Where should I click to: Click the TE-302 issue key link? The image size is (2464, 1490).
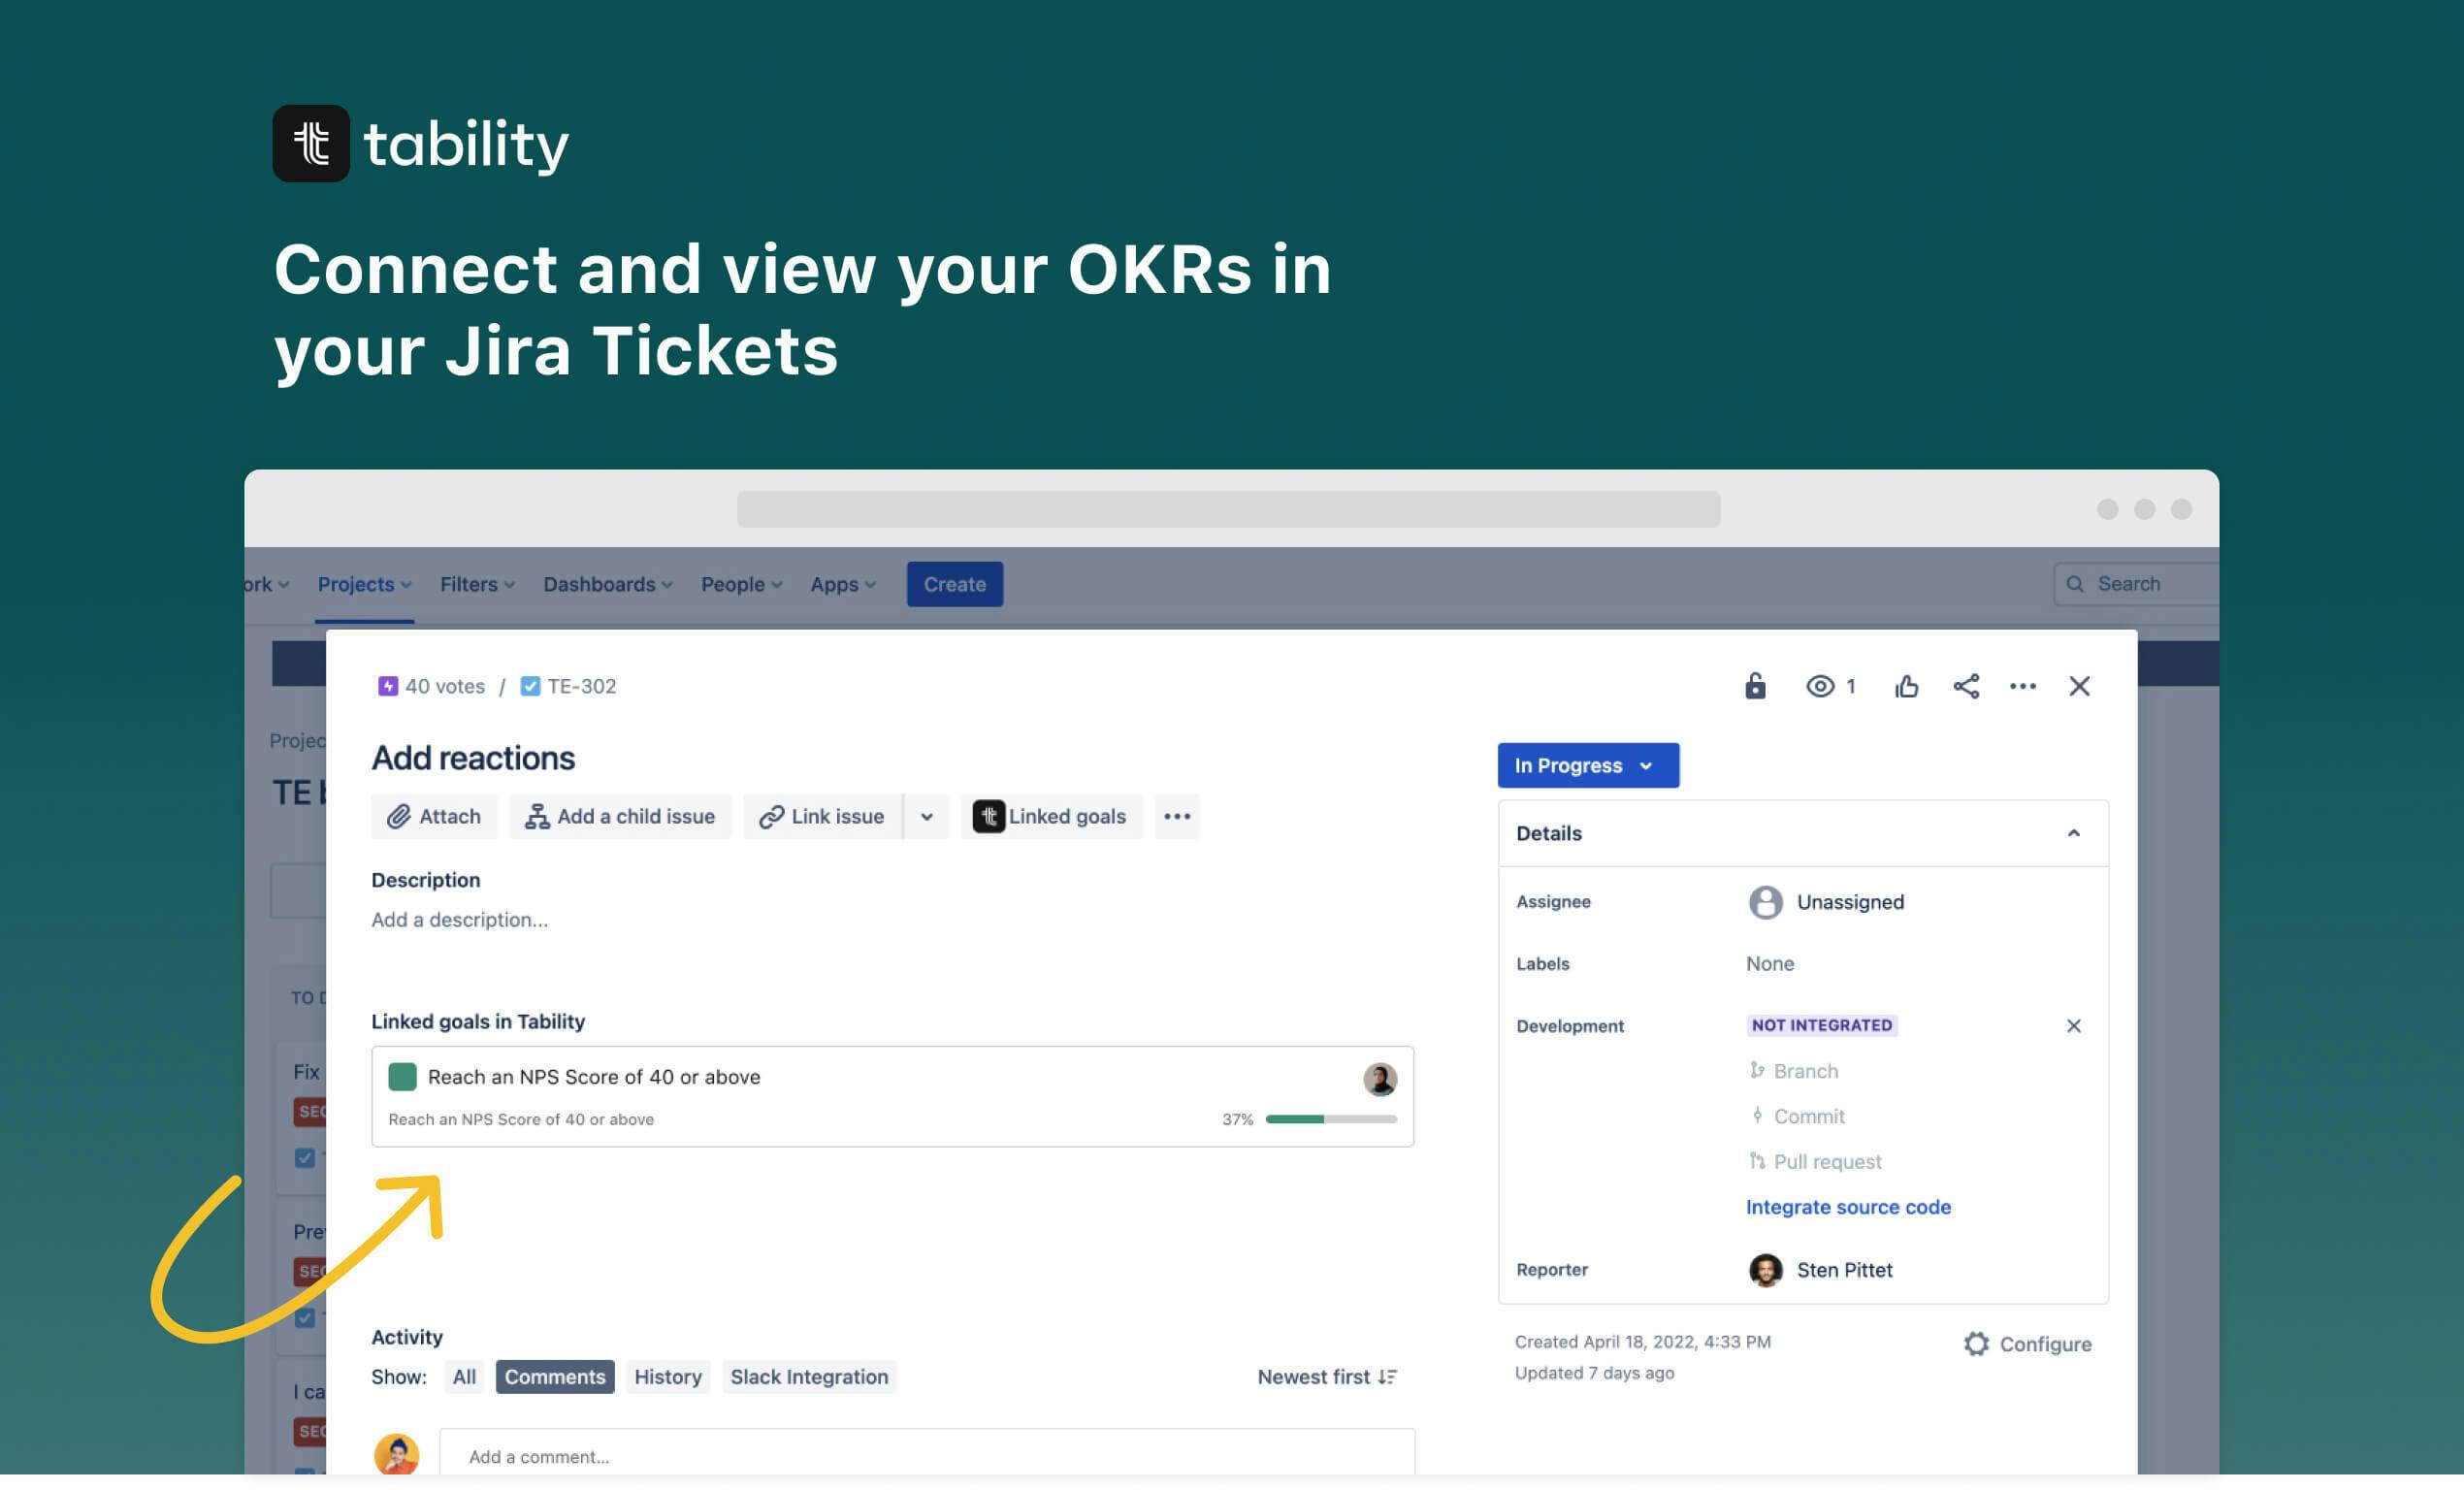click(582, 686)
